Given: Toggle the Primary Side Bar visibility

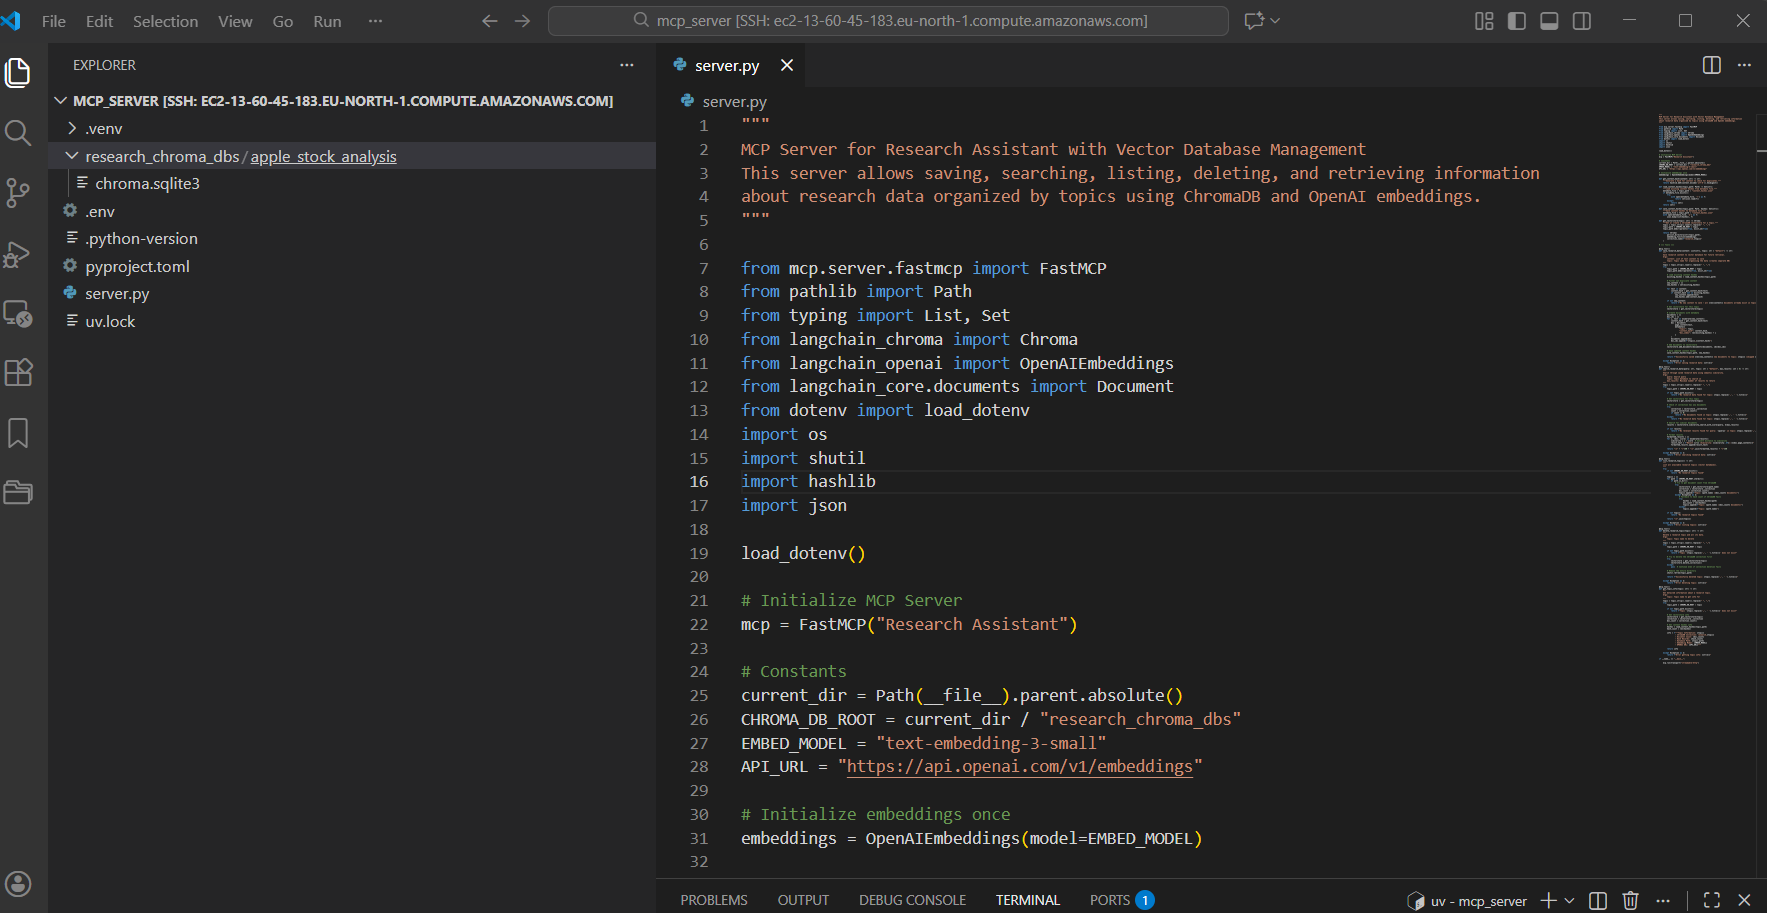Looking at the screenshot, I should pyautogui.click(x=1517, y=21).
